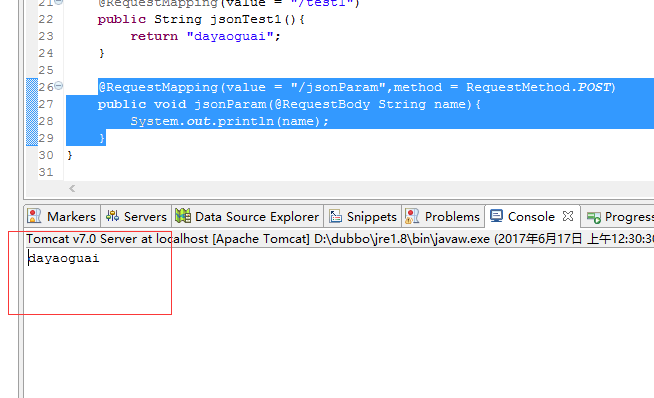Click the Snippets tab icon
Viewport: 654px width, 398px height.
(x=335, y=216)
